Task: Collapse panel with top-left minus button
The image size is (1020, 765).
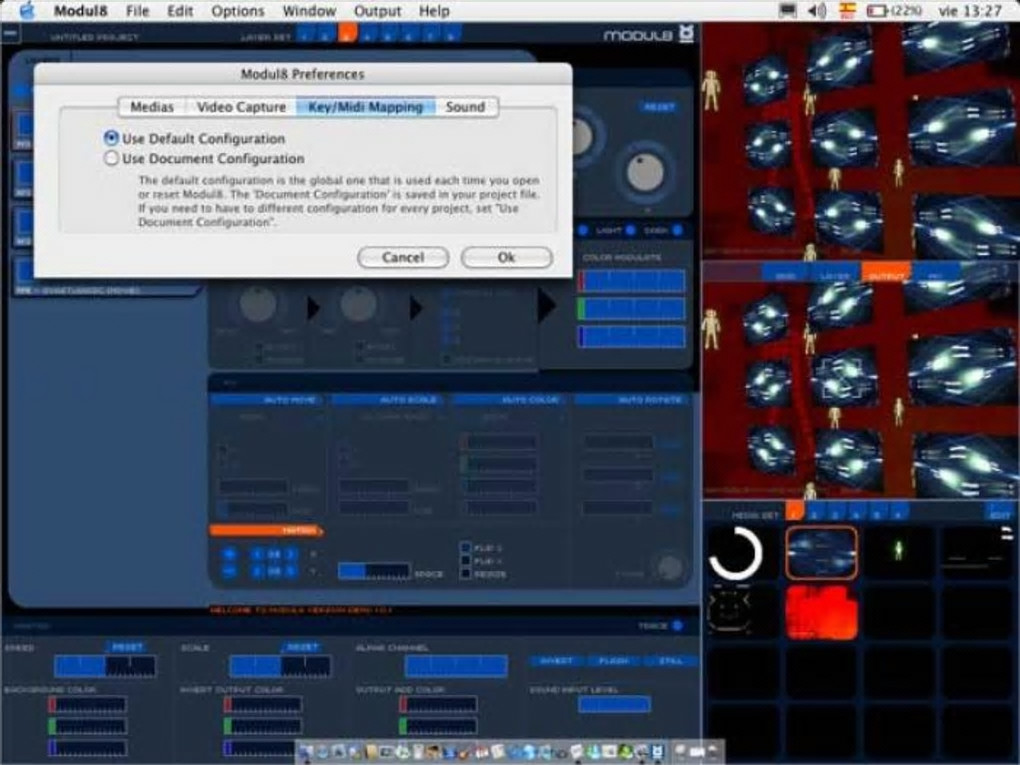Action: 11,32
